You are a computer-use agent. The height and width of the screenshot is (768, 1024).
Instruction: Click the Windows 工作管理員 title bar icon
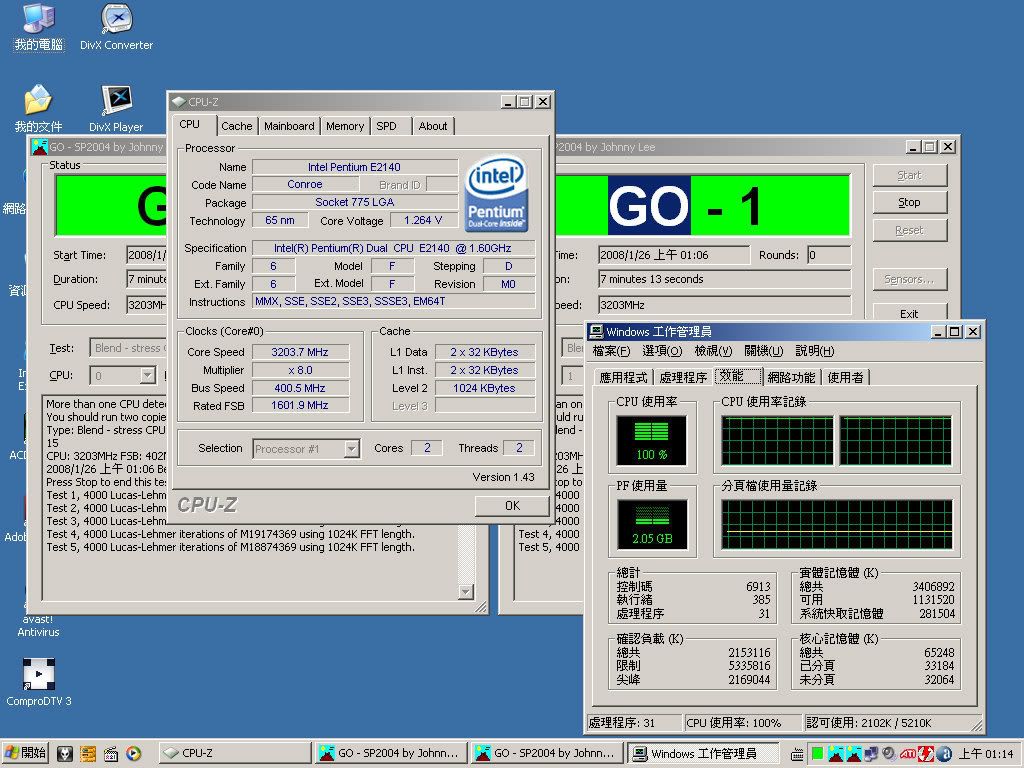[x=596, y=332]
